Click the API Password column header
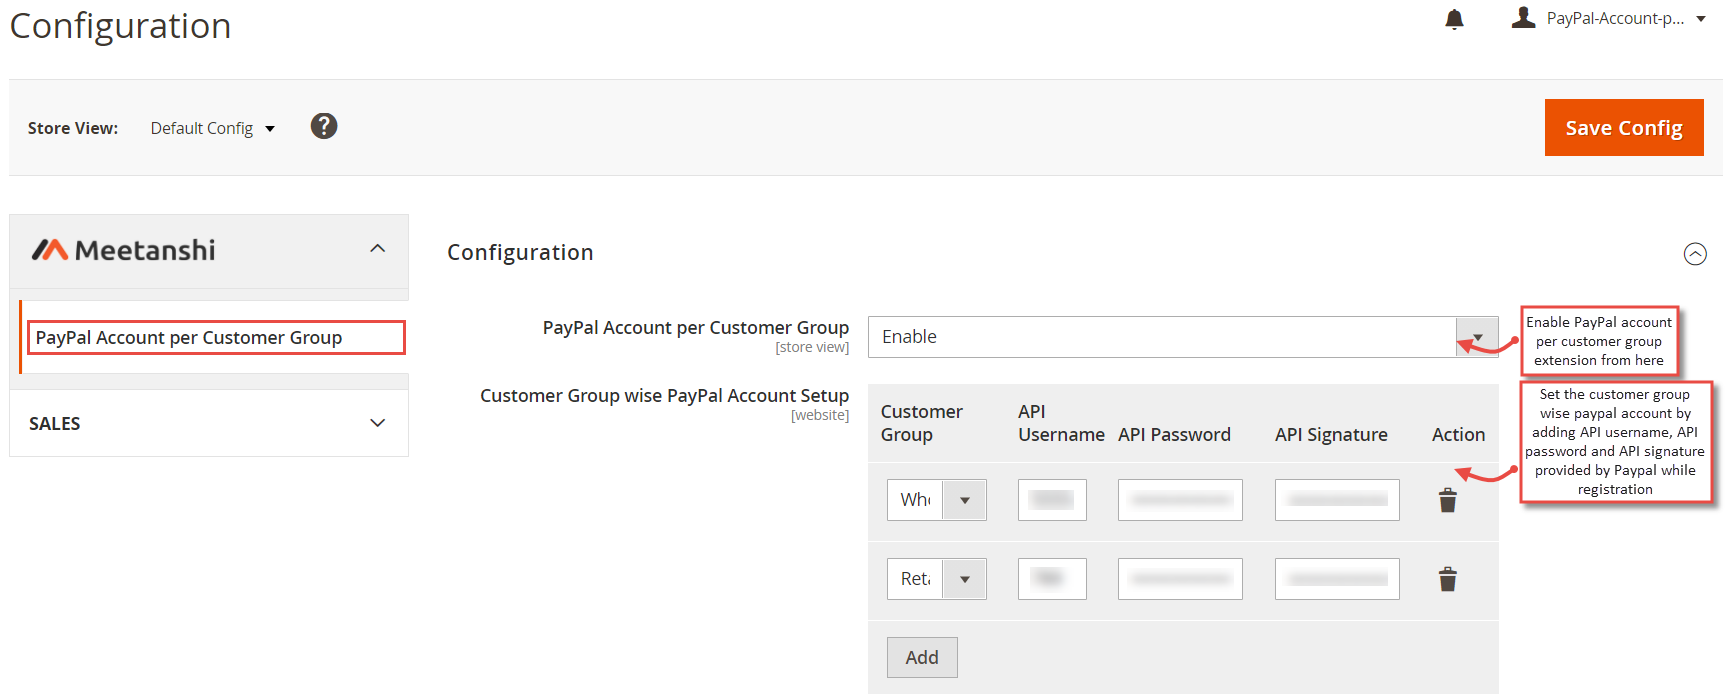The width and height of the screenshot is (1726, 698). 1174,434
